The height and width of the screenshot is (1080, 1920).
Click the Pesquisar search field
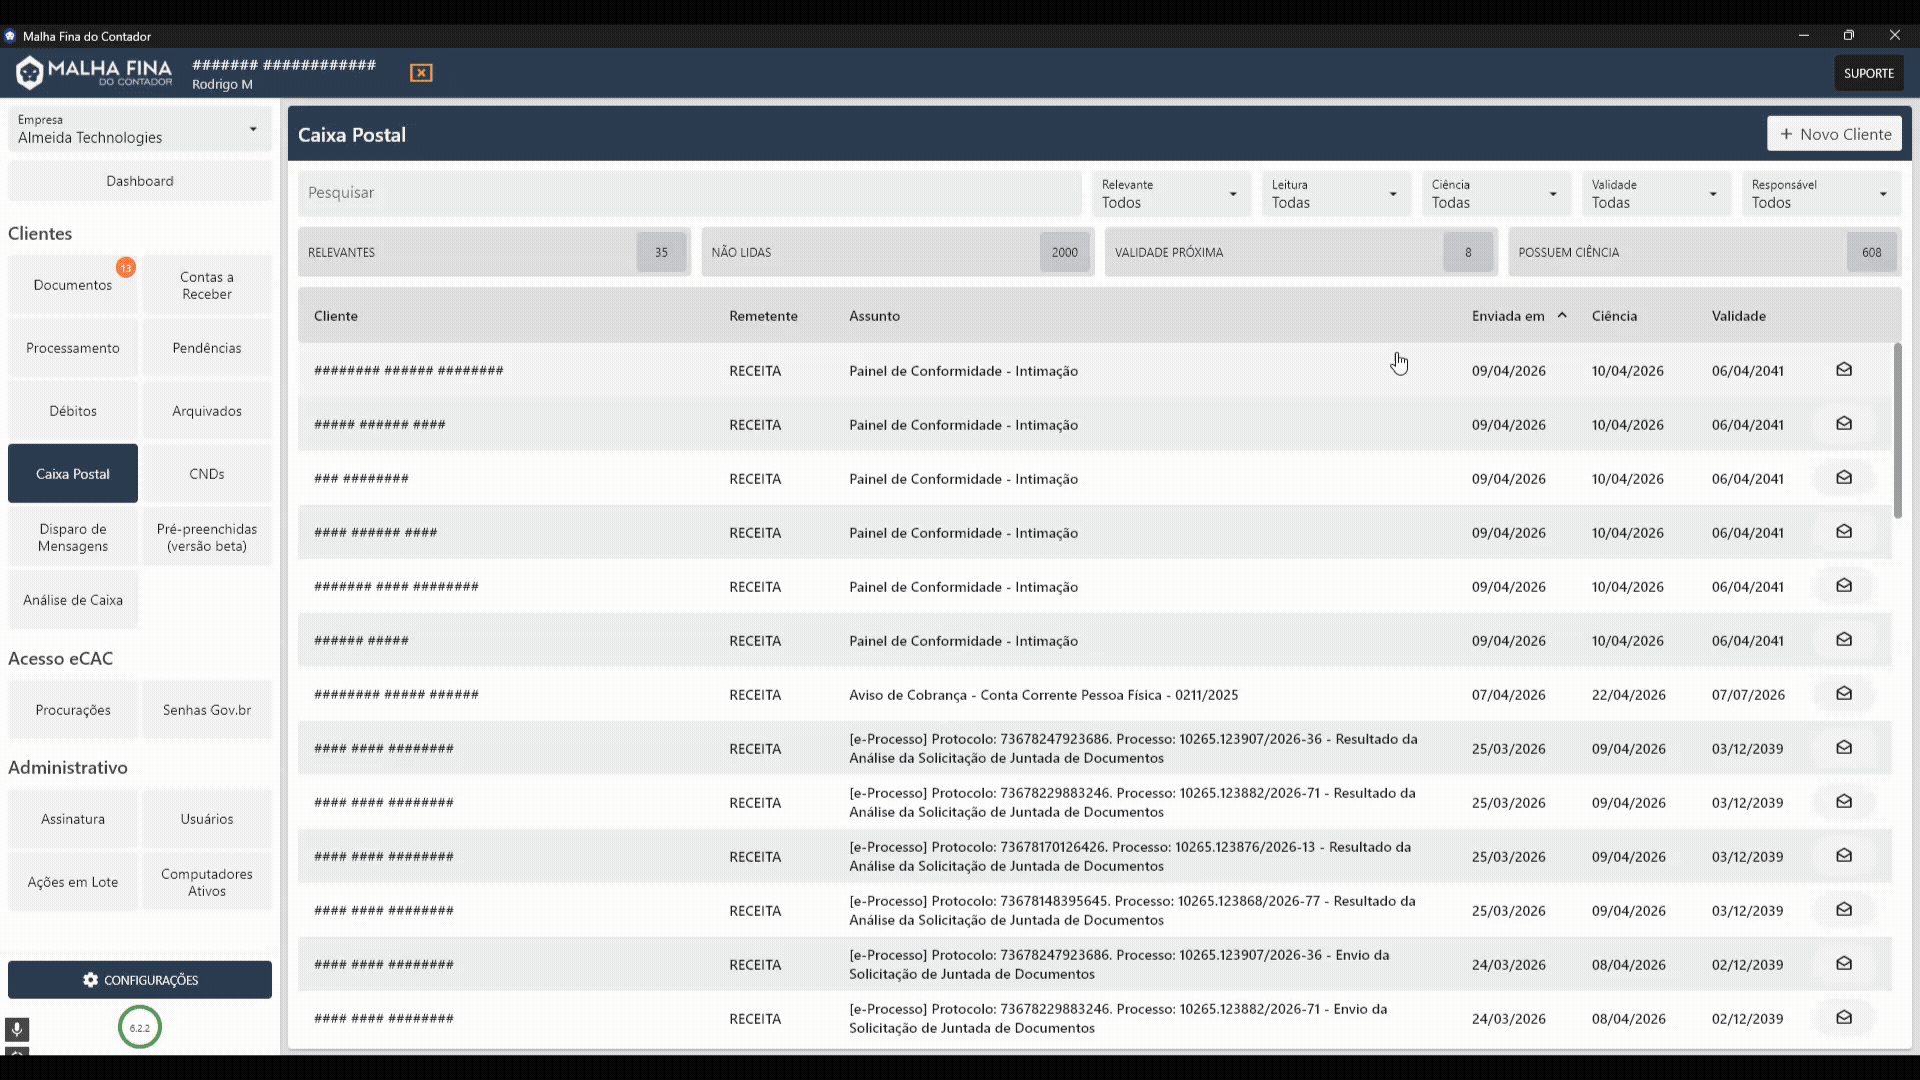click(x=689, y=193)
